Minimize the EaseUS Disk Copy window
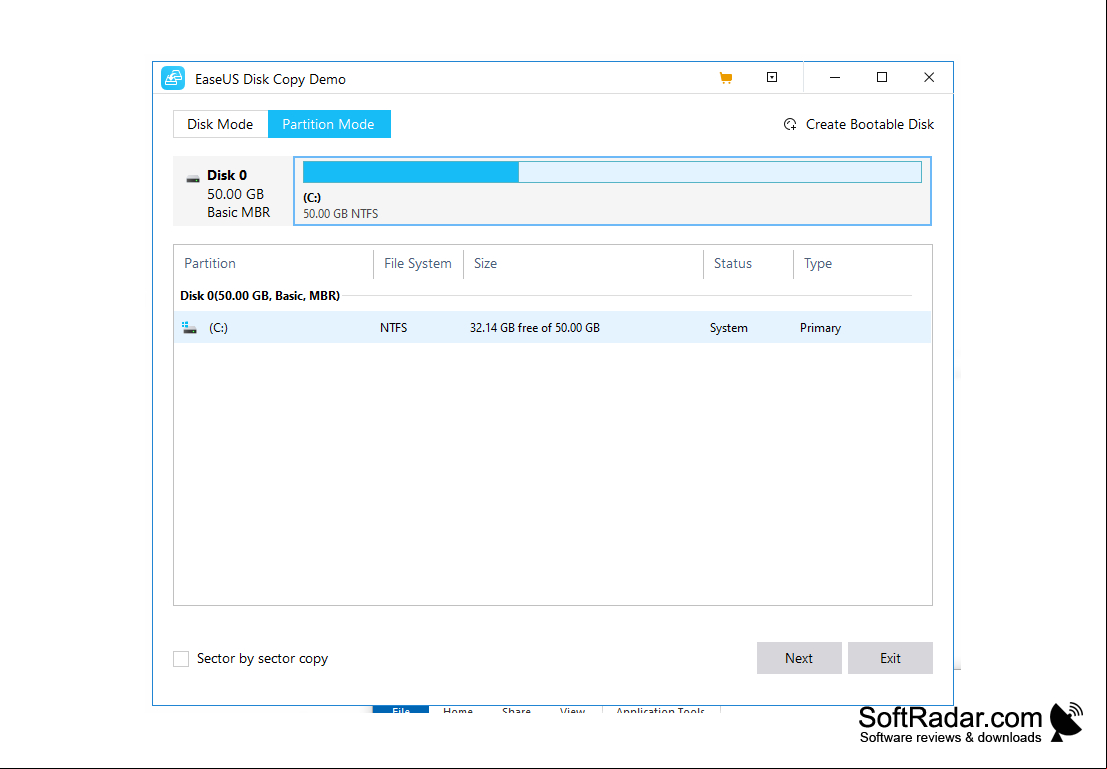 click(835, 77)
